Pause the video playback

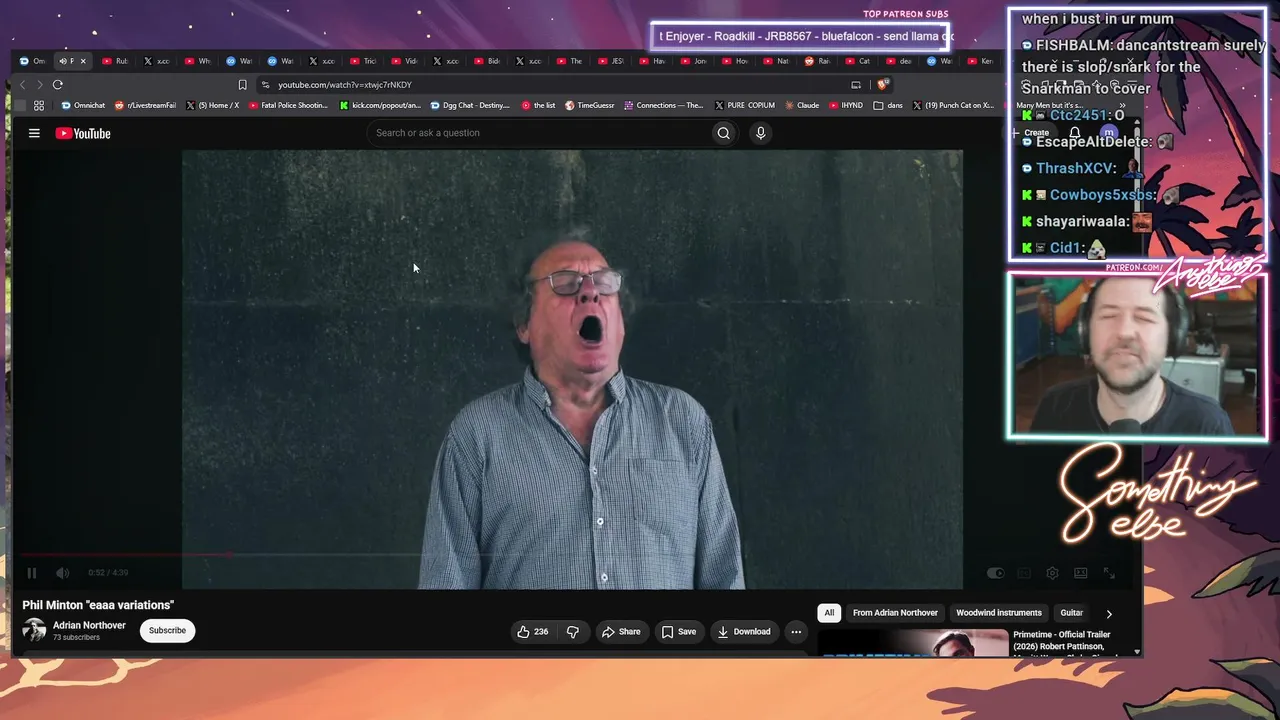click(x=32, y=573)
